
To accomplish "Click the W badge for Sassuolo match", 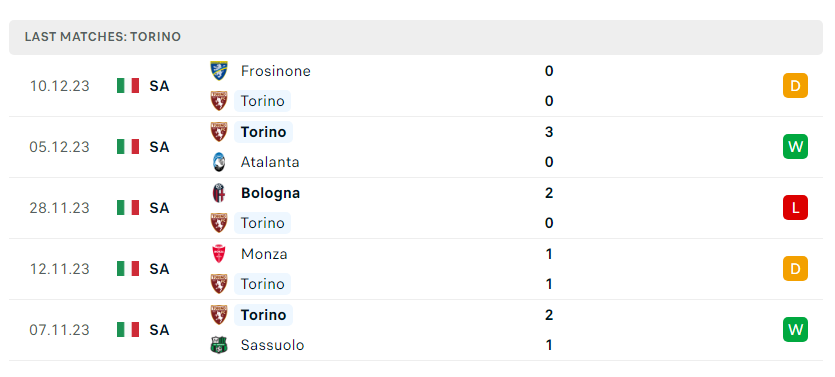I will coord(795,330).
